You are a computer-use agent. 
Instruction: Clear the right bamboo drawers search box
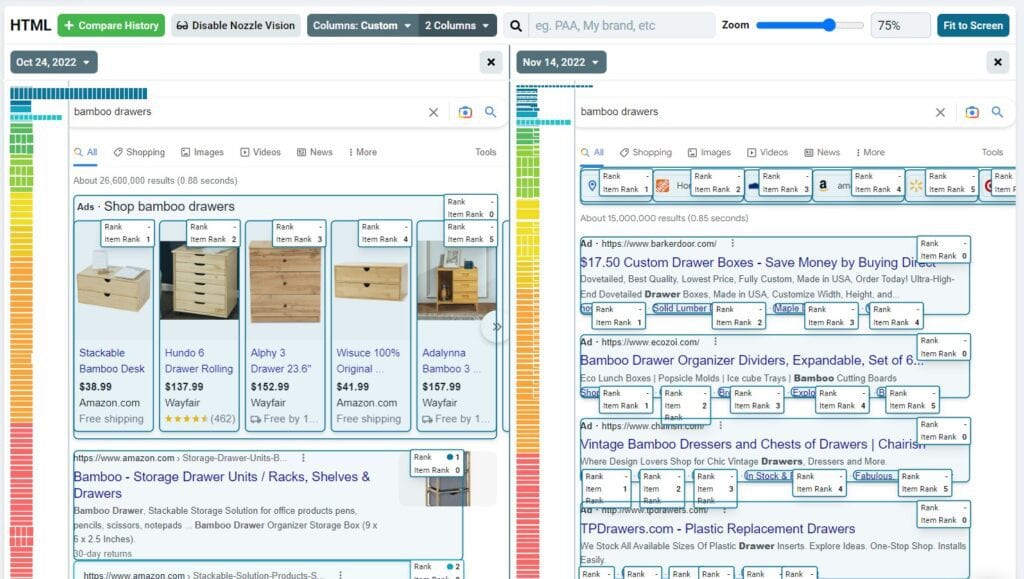click(940, 112)
